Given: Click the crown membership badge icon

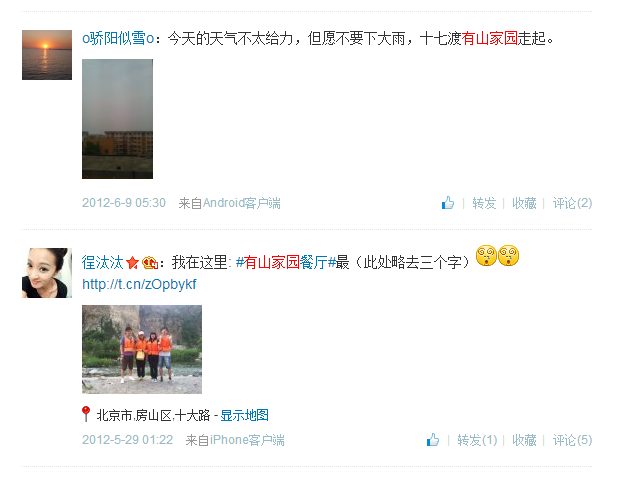Looking at the screenshot, I should click(150, 263).
